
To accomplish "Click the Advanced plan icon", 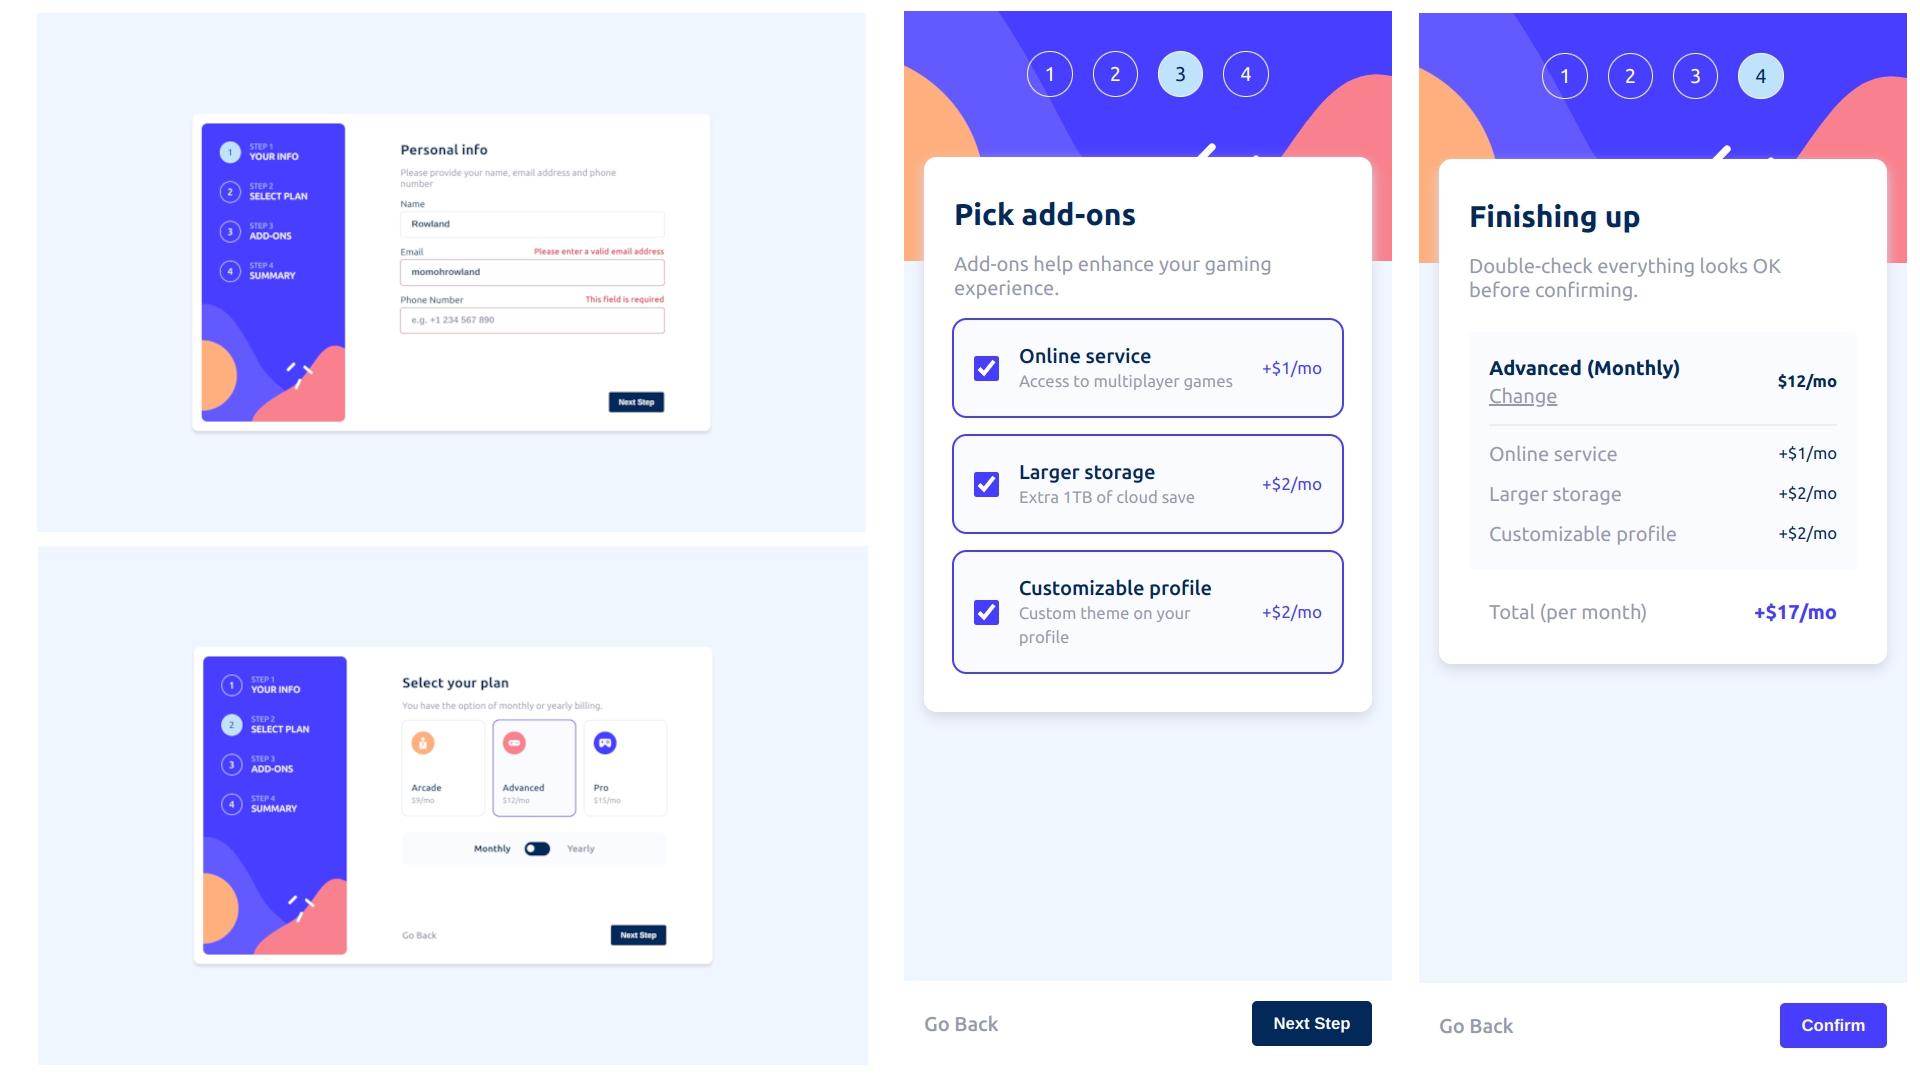I will [514, 742].
